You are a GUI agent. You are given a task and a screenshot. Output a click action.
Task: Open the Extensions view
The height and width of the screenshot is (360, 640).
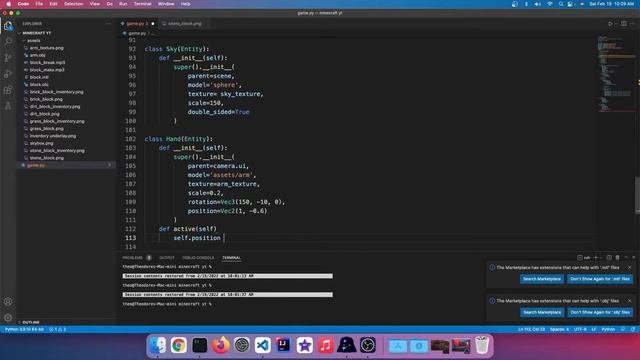tap(8, 90)
